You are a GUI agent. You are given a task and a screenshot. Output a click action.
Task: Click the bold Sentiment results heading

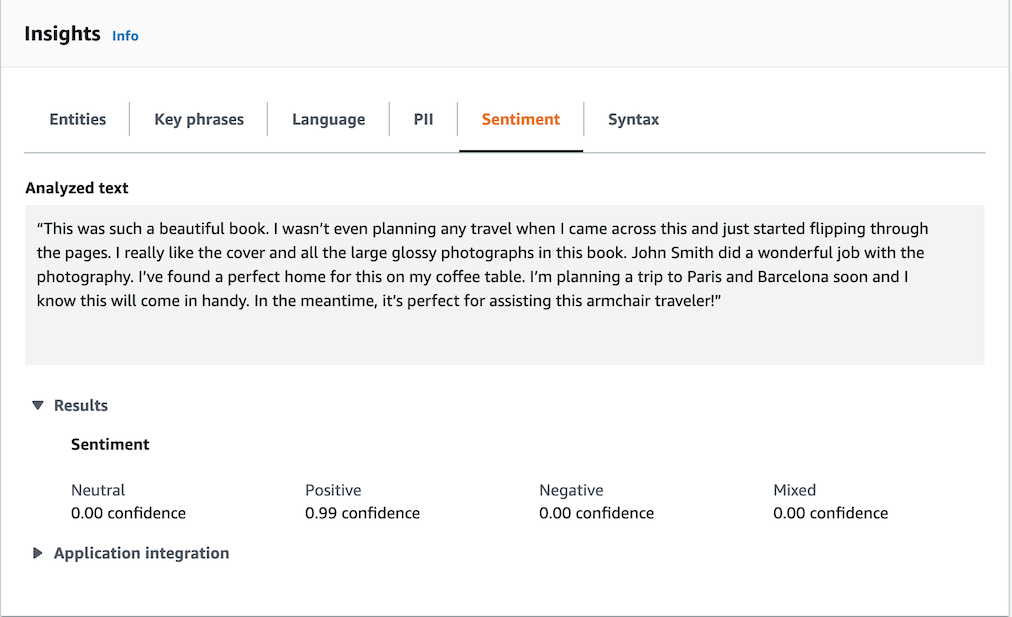[x=110, y=444]
